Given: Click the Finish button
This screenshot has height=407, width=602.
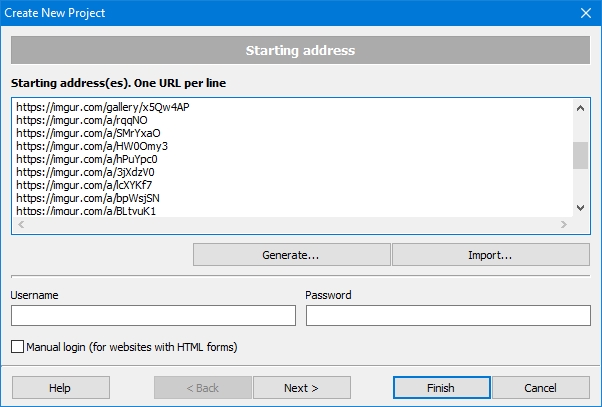Looking at the screenshot, I should (442, 388).
